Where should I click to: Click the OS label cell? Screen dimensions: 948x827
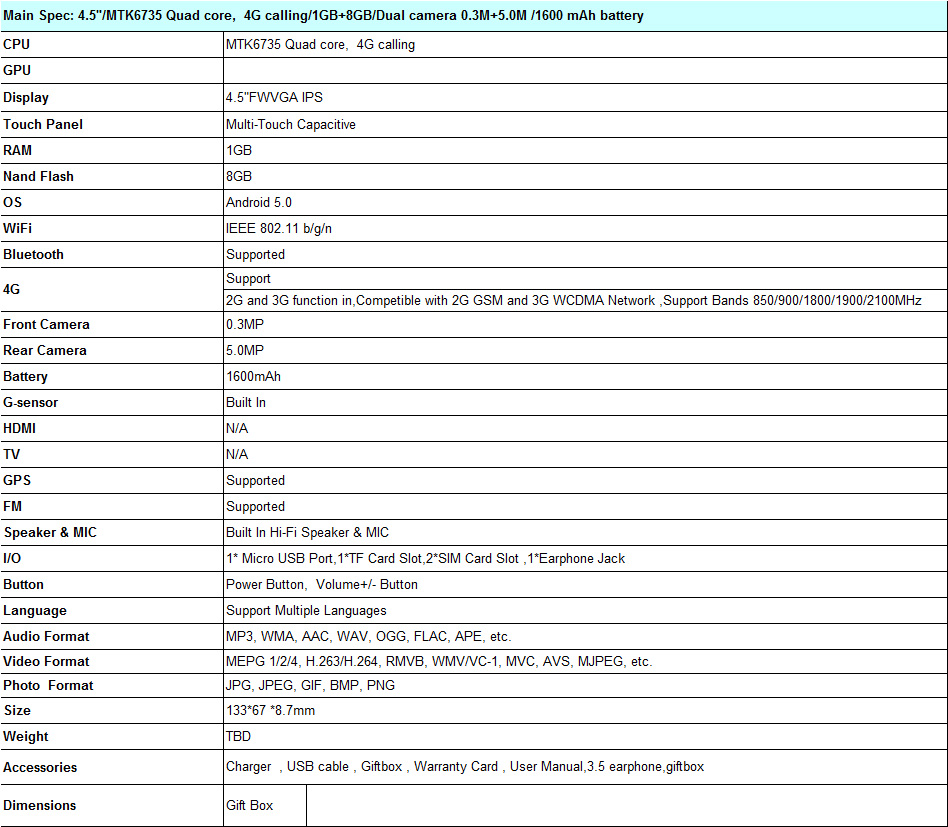(x=112, y=203)
